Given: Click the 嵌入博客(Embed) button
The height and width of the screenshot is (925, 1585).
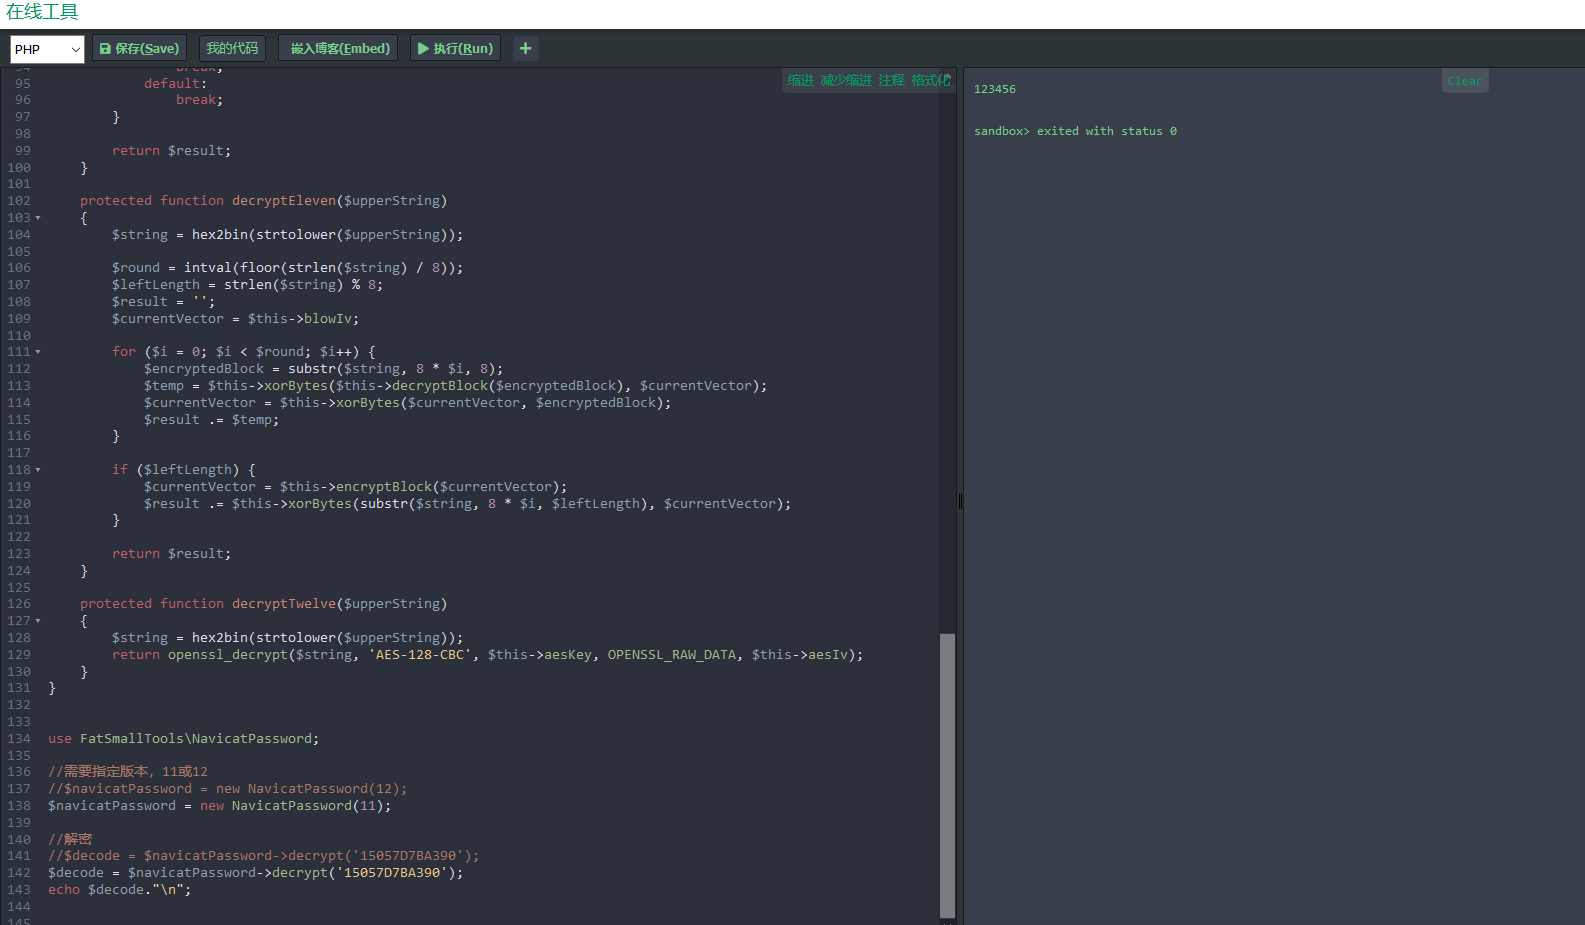Looking at the screenshot, I should point(340,48).
